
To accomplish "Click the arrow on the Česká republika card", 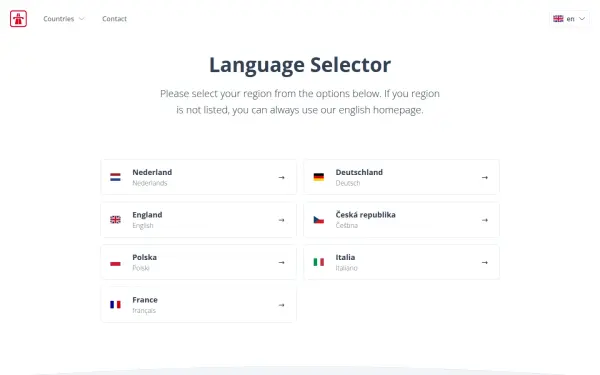I will (485, 220).
